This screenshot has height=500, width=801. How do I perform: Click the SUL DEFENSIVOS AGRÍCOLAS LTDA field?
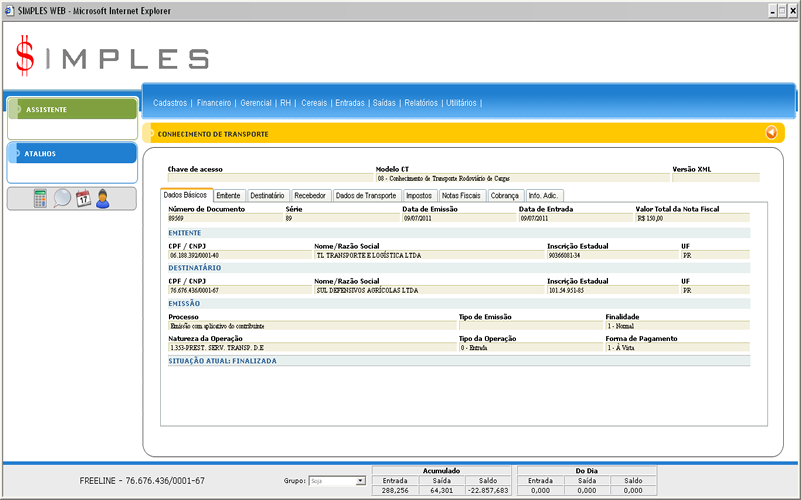(x=430, y=290)
